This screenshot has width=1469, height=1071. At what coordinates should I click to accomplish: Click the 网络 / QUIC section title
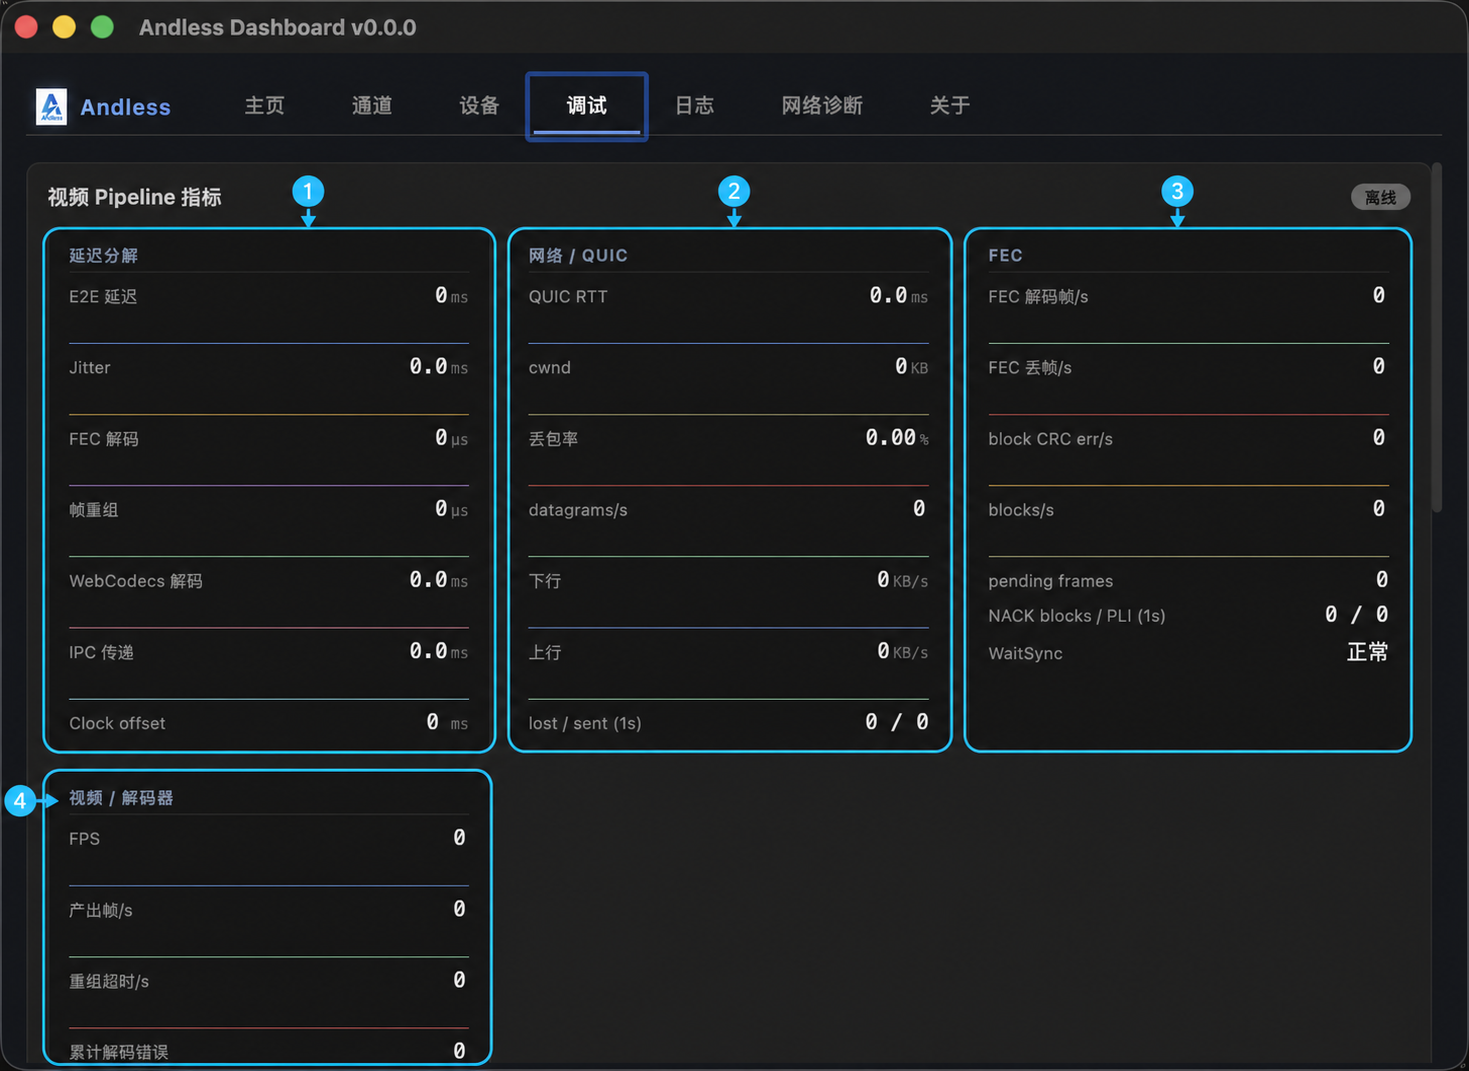tap(578, 255)
